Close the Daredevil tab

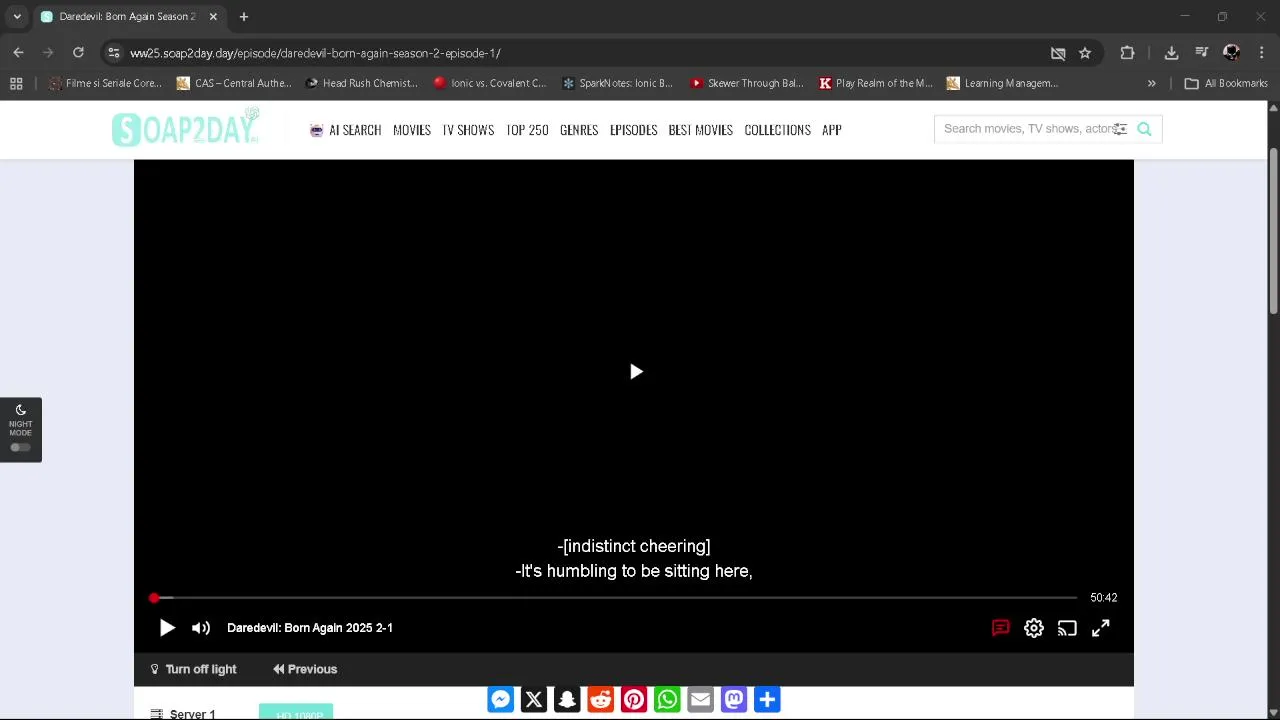pyautogui.click(x=213, y=17)
